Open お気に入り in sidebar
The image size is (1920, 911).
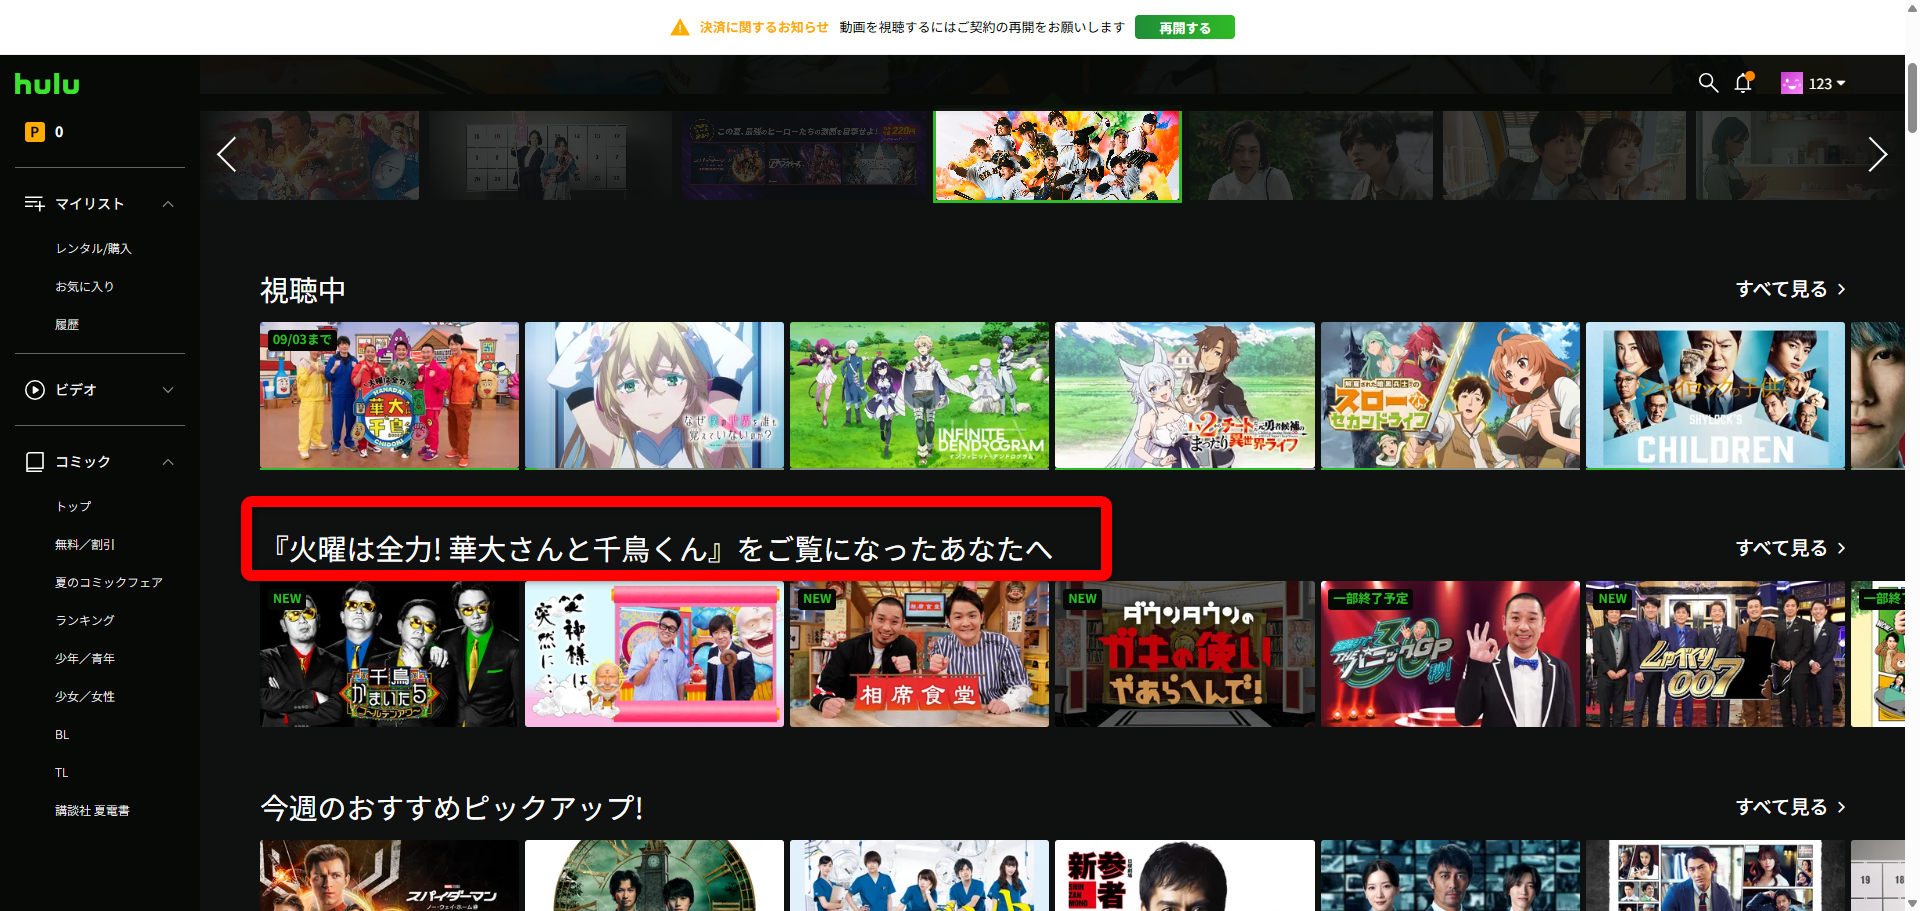click(84, 287)
